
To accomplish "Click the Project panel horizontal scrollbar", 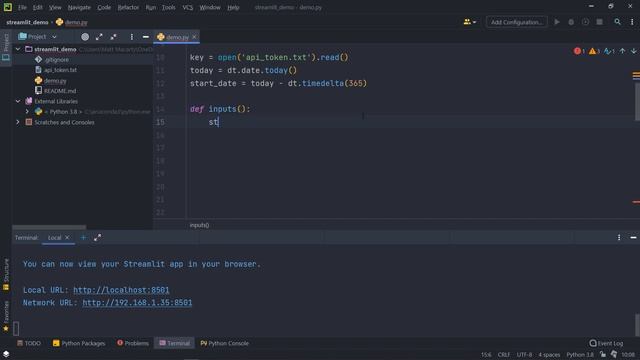I will [x=49, y=227].
